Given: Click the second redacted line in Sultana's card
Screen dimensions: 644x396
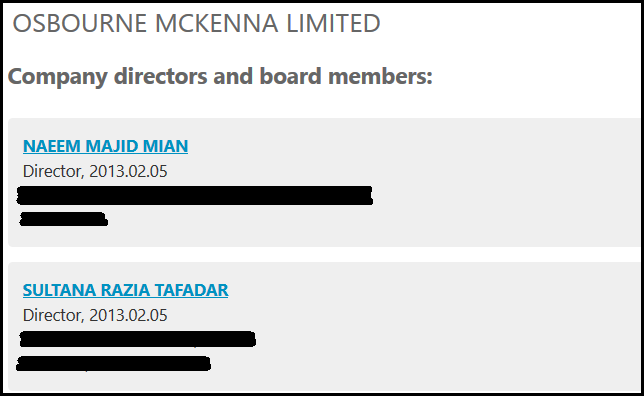Looking at the screenshot, I should (x=113, y=364).
